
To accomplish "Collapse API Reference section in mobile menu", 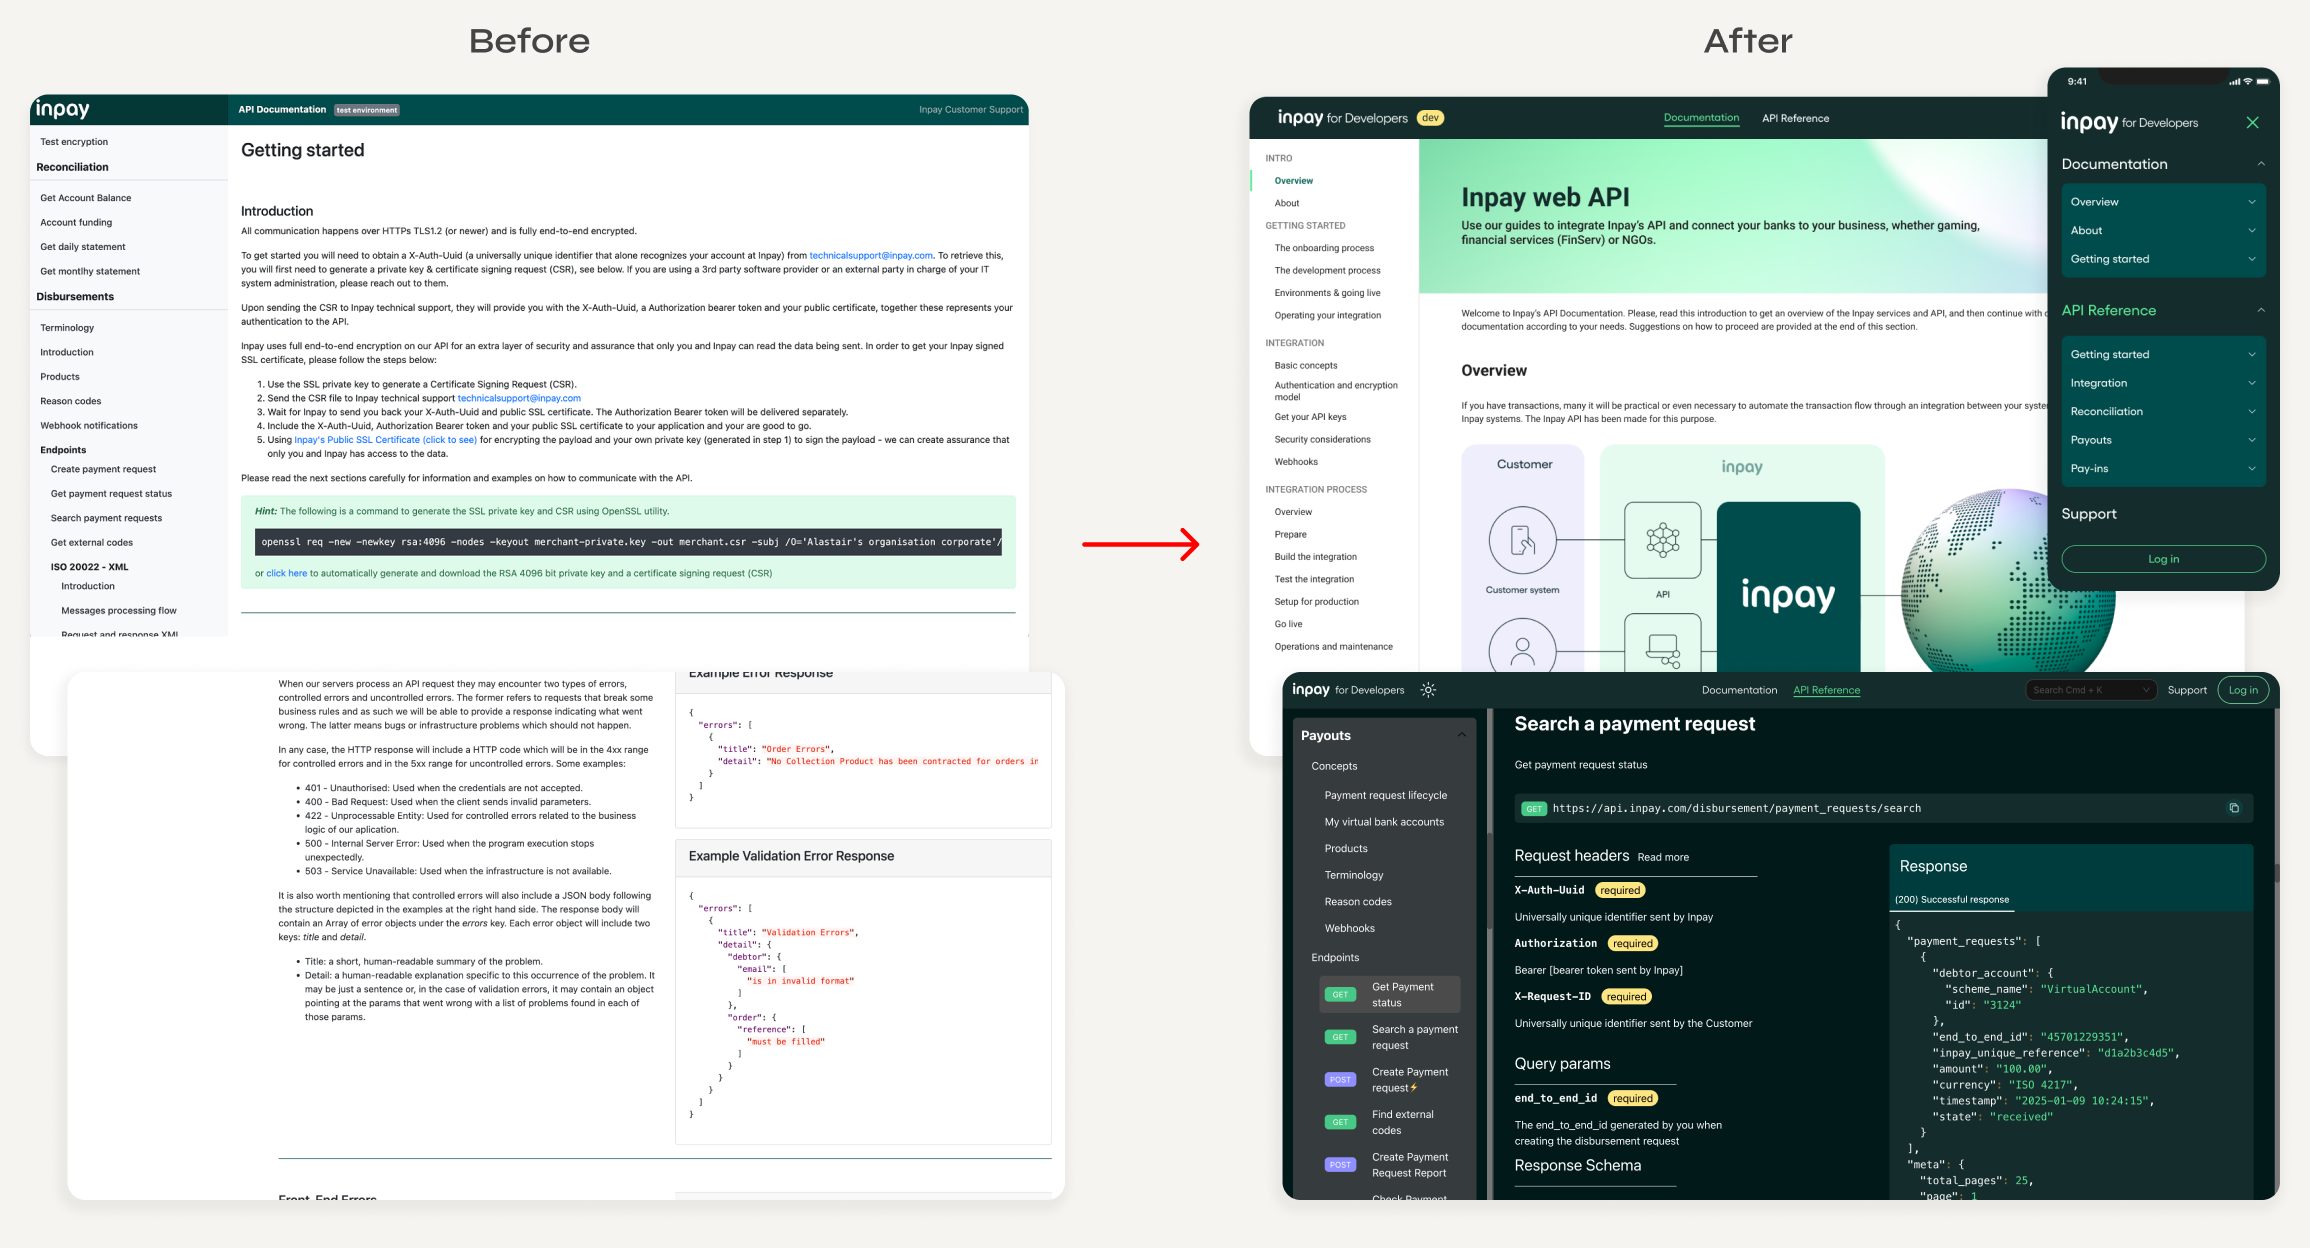I will coord(2261,310).
